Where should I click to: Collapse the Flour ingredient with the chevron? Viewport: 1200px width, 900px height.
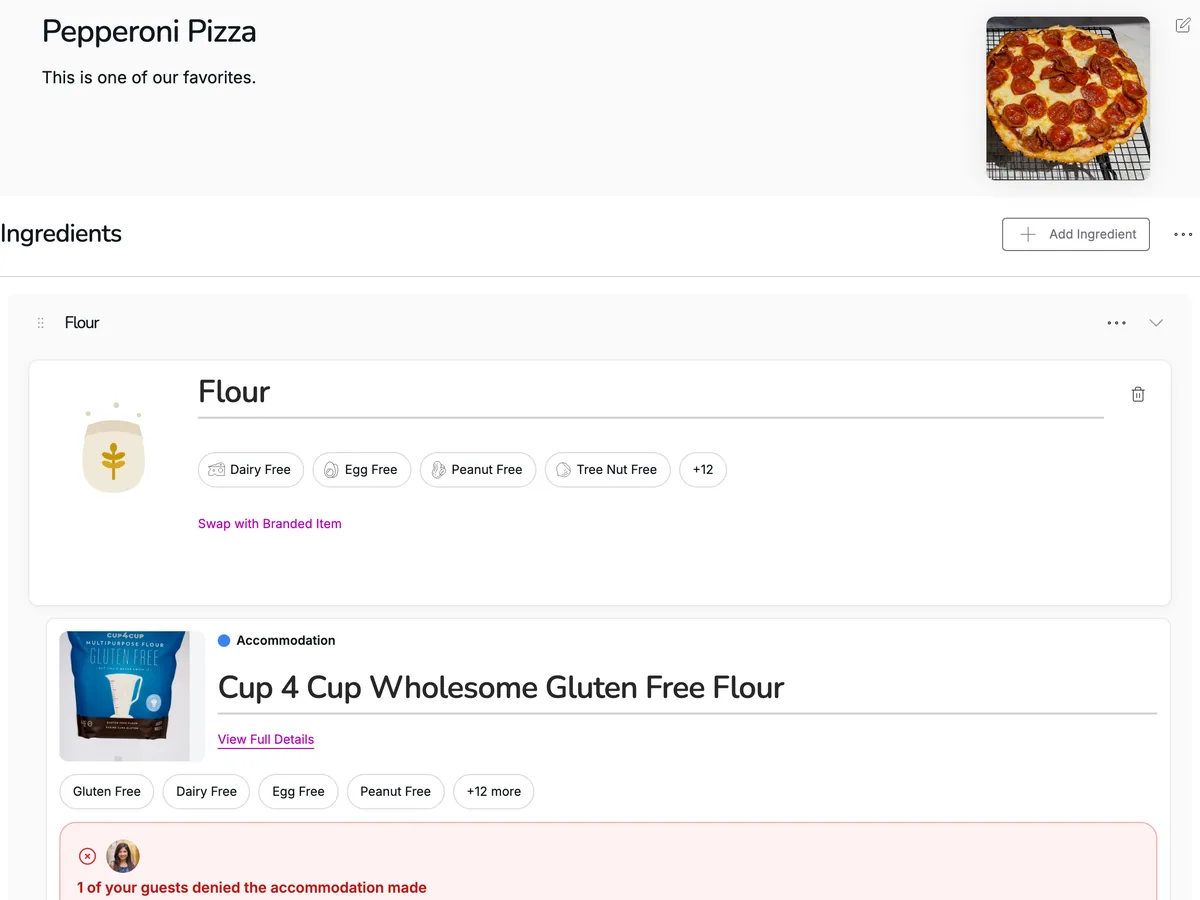pyautogui.click(x=1156, y=323)
